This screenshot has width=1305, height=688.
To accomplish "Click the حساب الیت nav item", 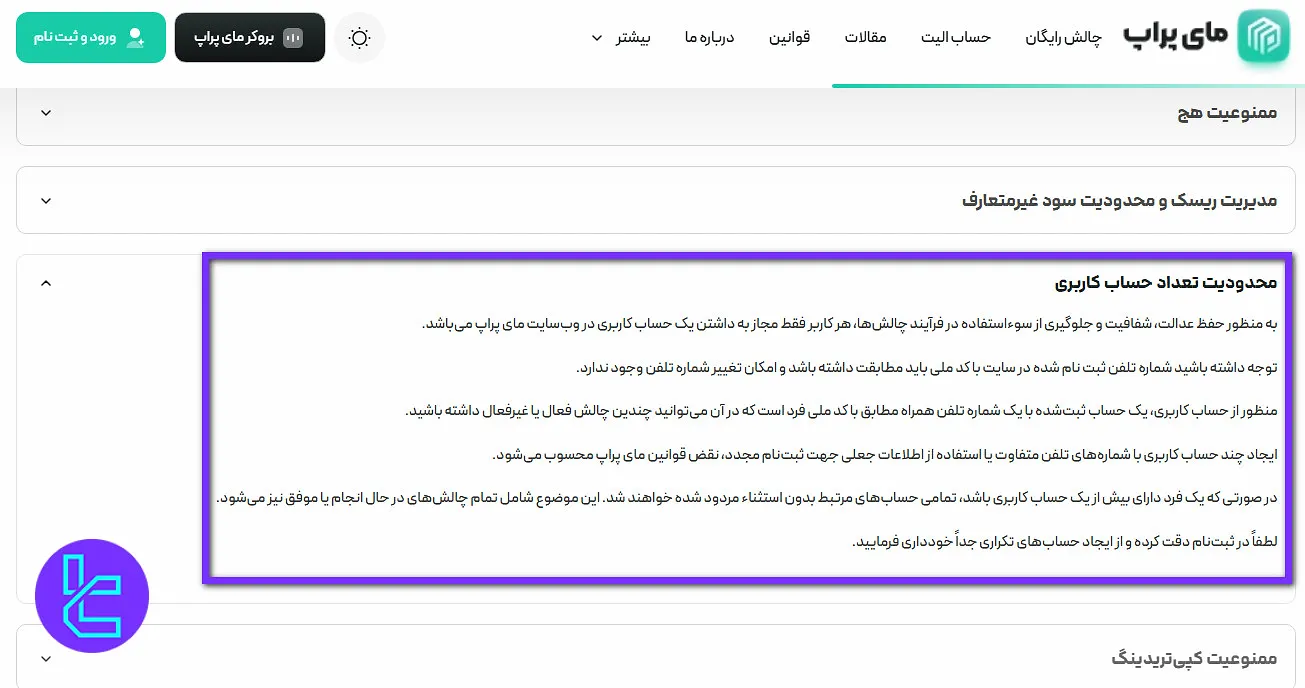I will tap(955, 37).
